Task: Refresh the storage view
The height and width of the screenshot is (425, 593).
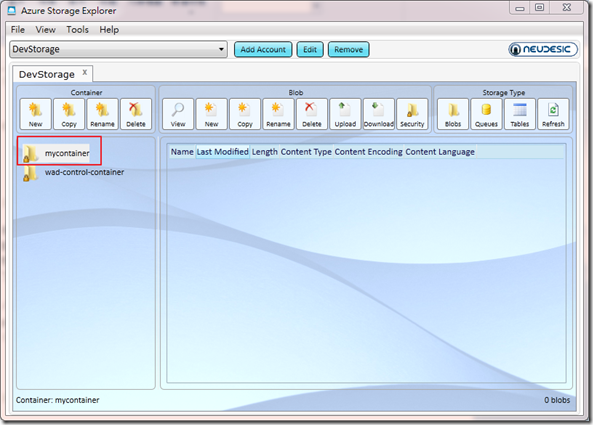Action: coord(553,114)
